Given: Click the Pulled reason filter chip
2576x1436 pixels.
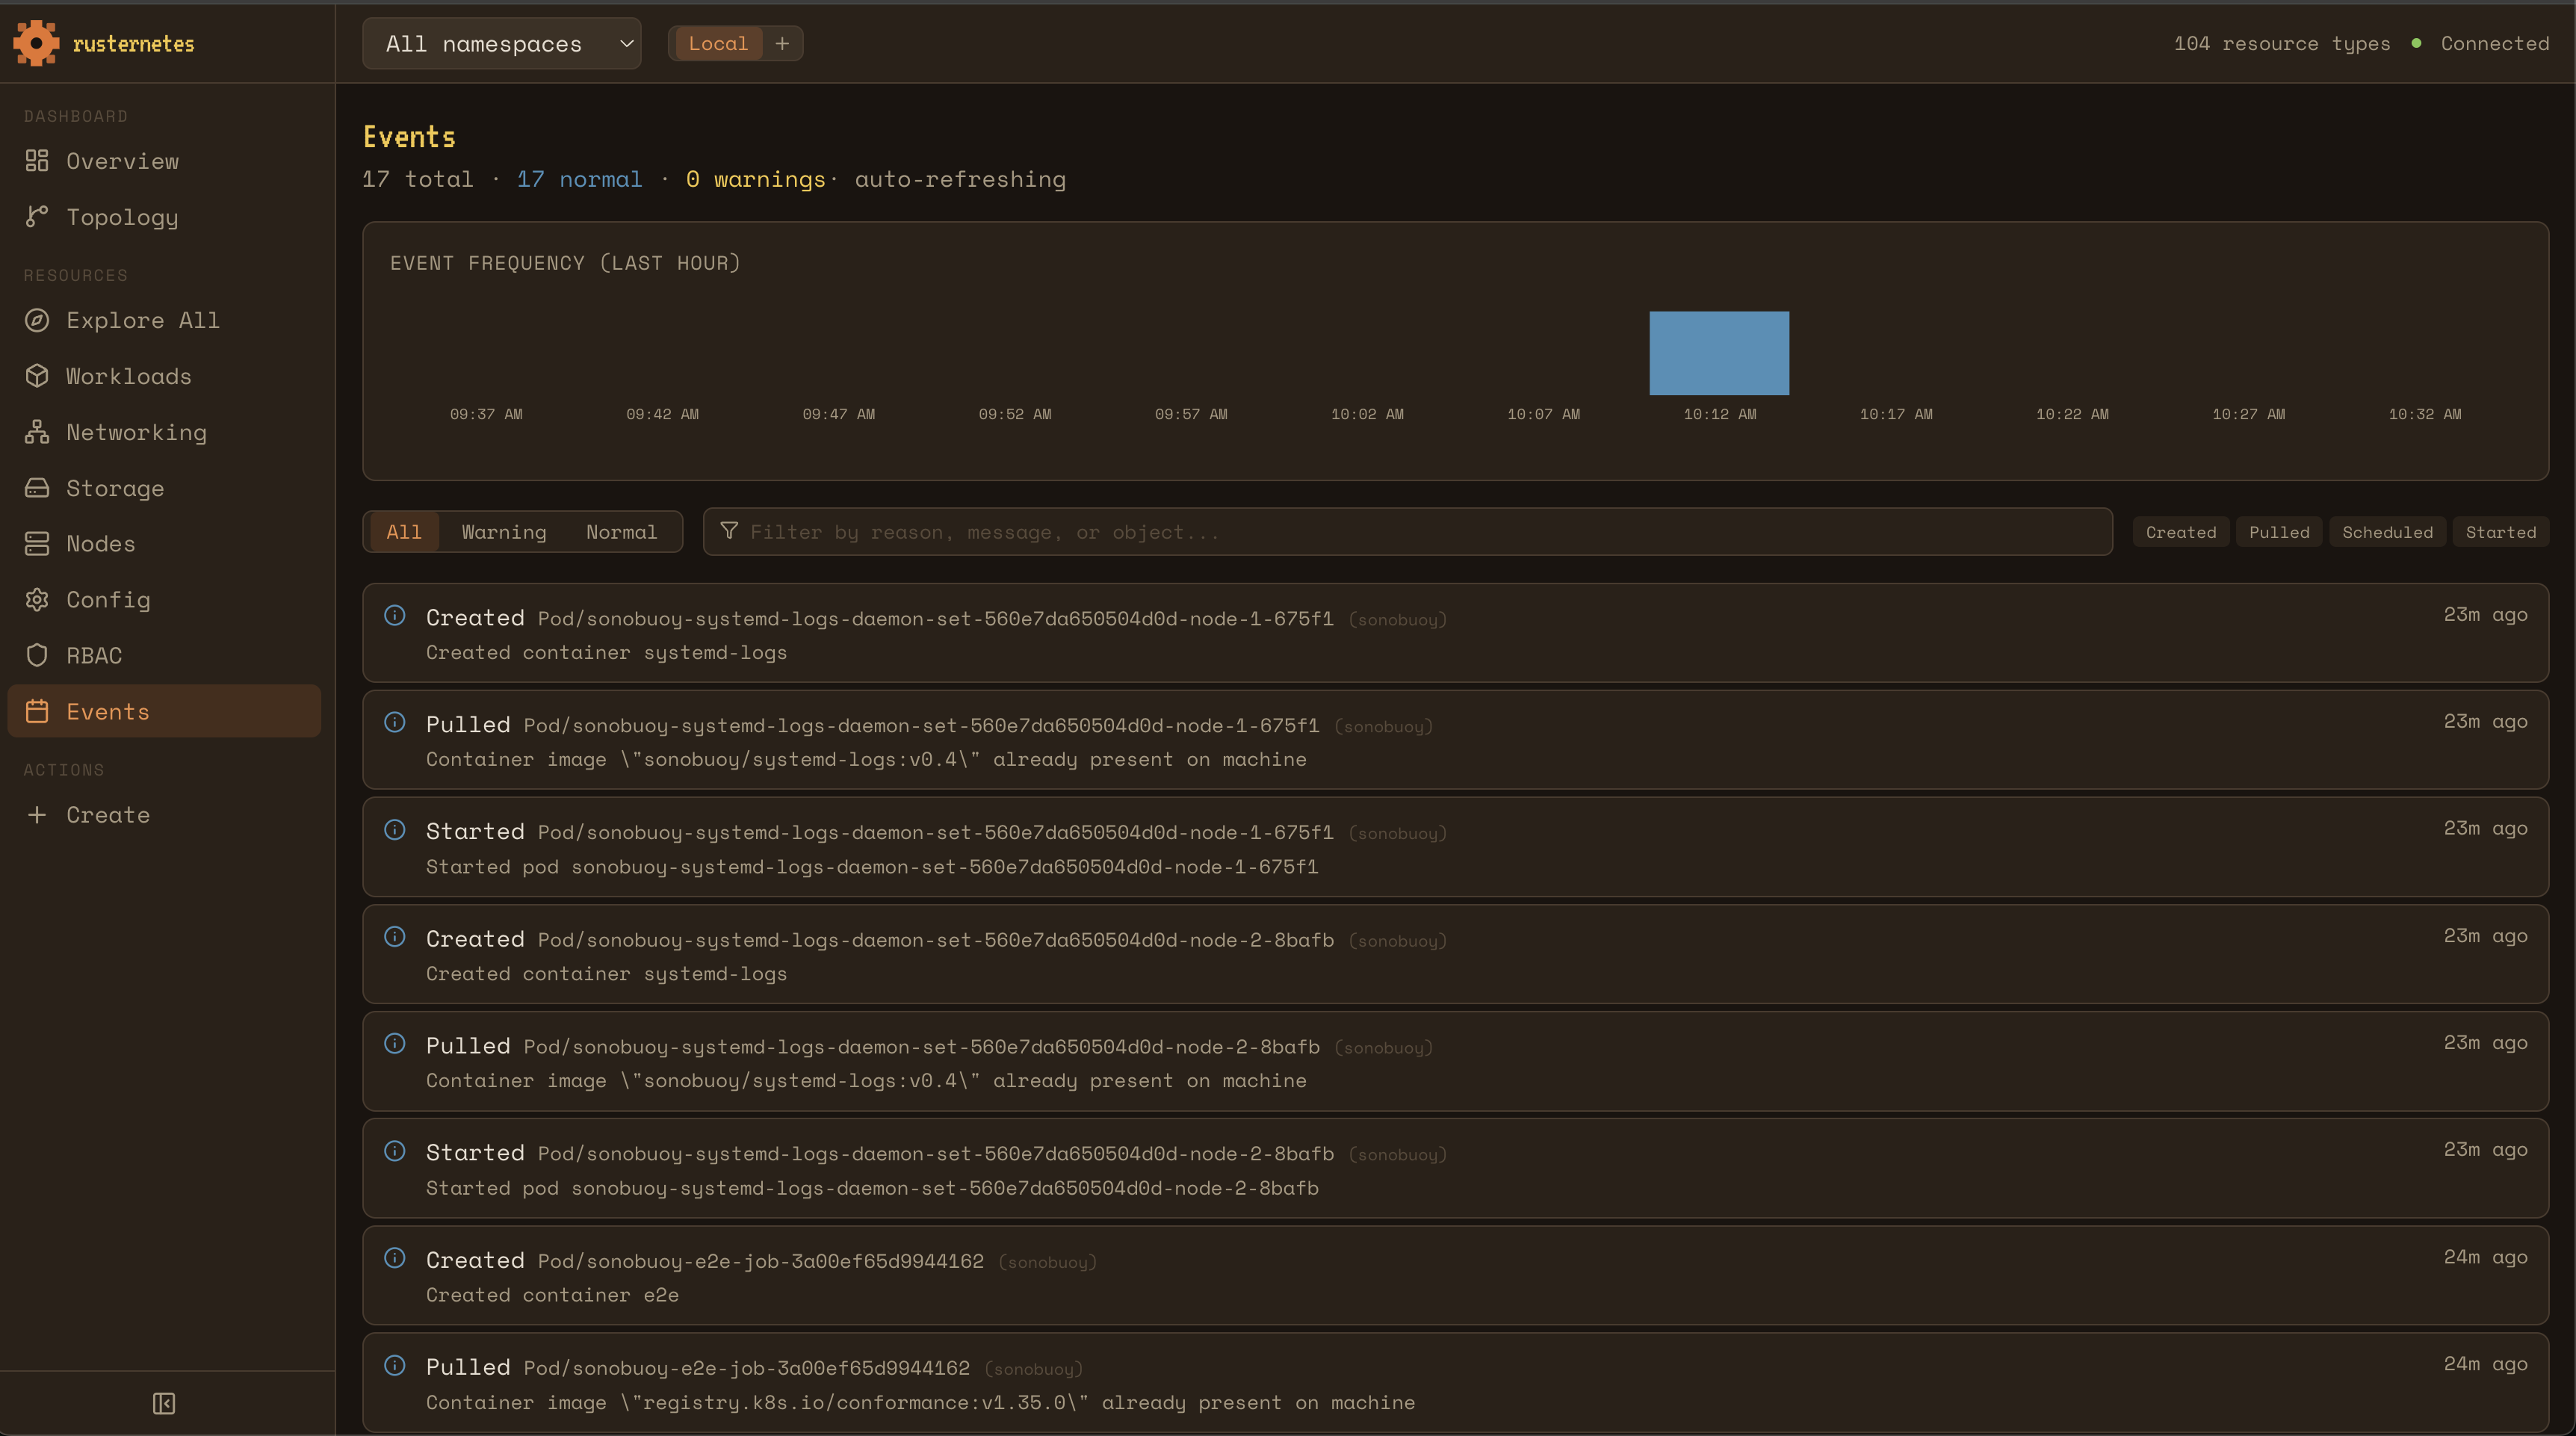Looking at the screenshot, I should coord(2279,532).
